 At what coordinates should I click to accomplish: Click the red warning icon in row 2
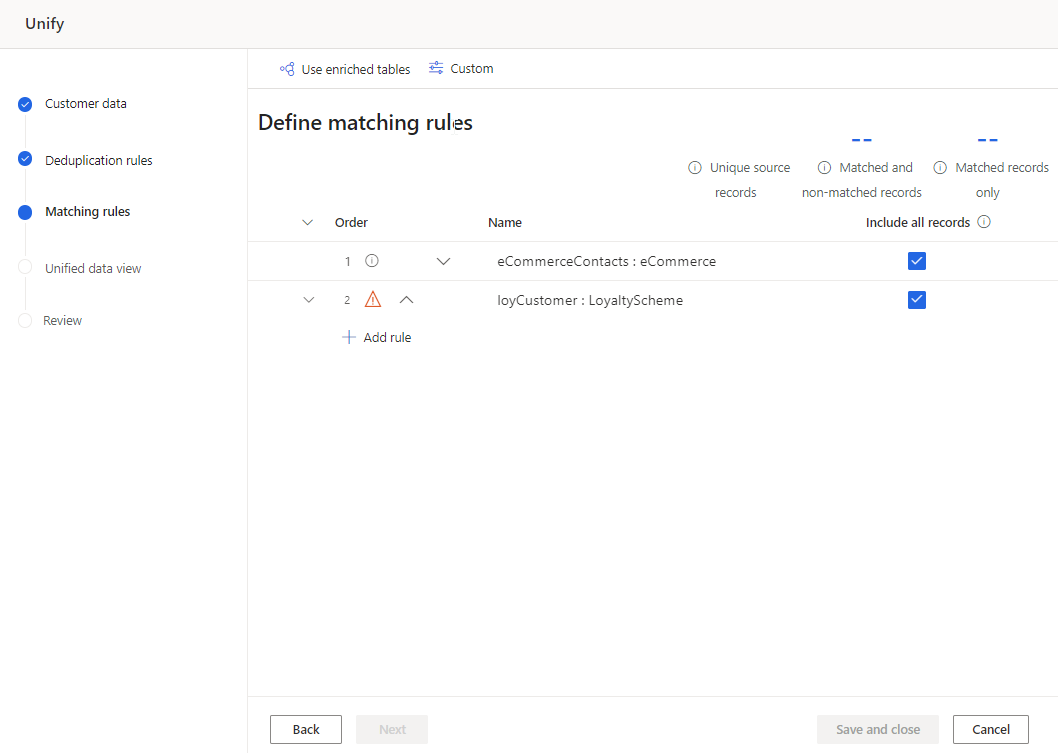373,299
